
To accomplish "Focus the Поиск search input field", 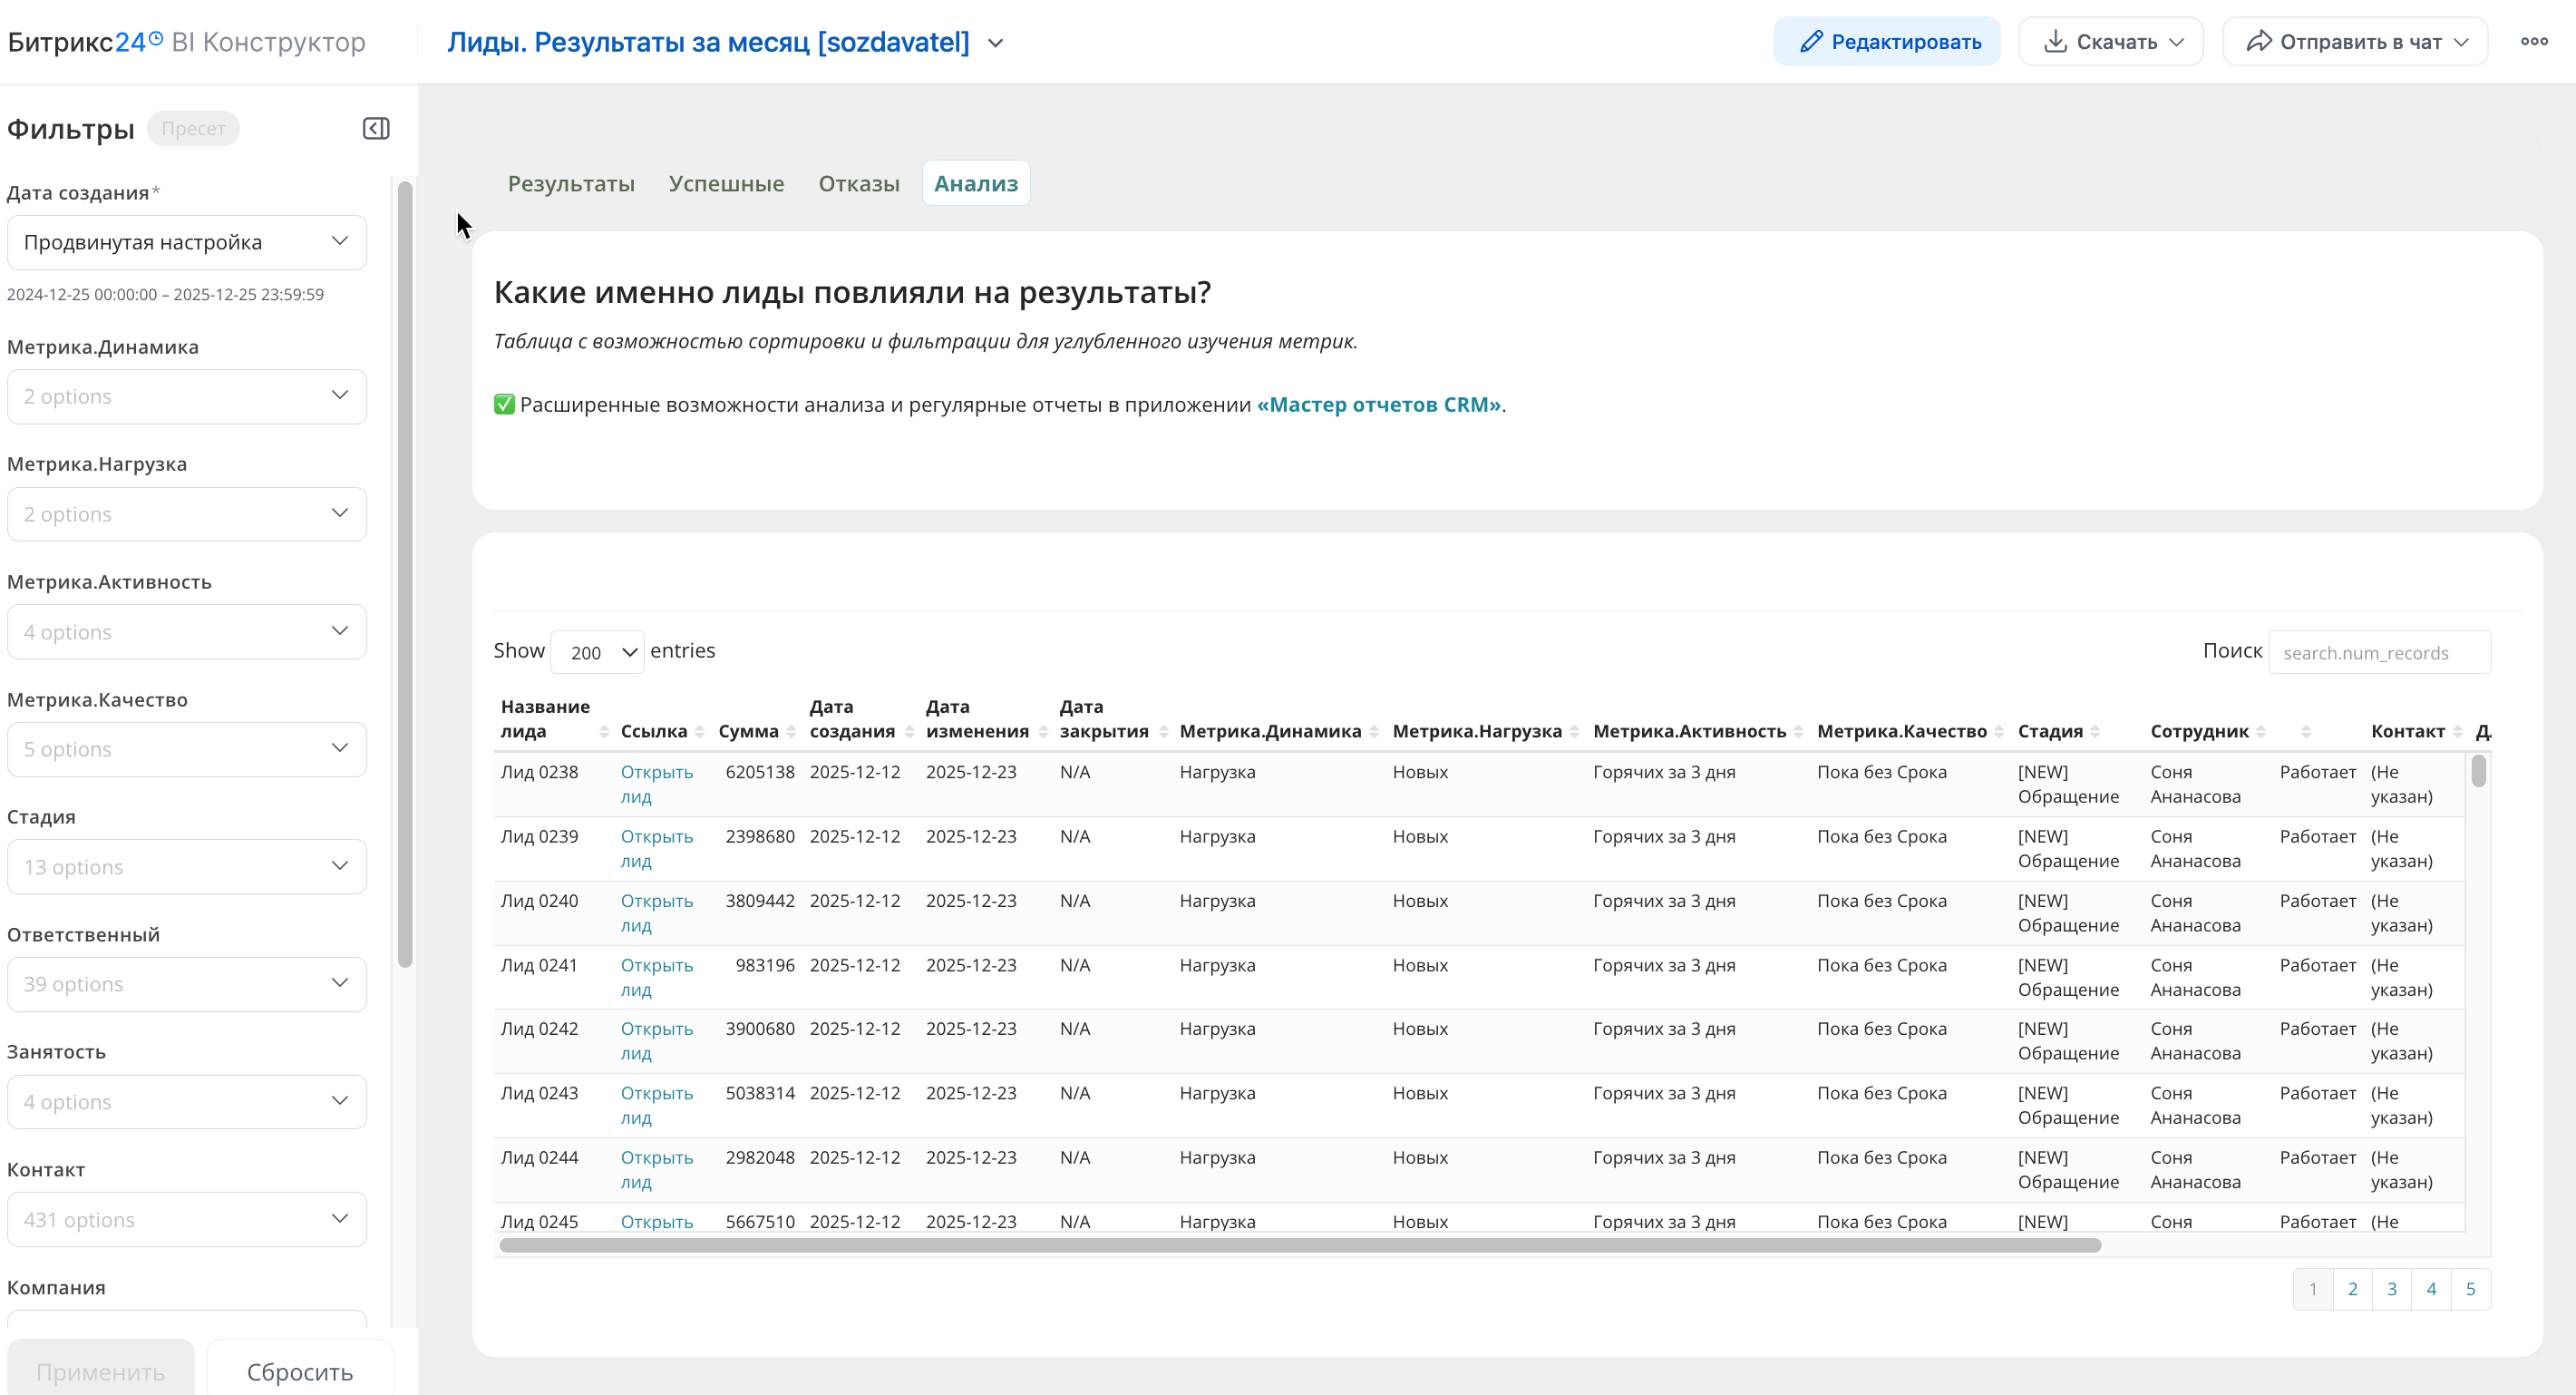I will (2378, 652).
